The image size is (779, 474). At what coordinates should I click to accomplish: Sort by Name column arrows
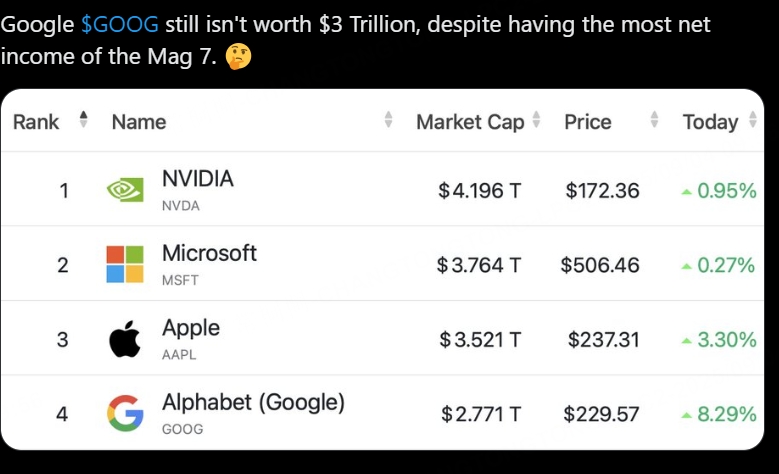tap(388, 121)
